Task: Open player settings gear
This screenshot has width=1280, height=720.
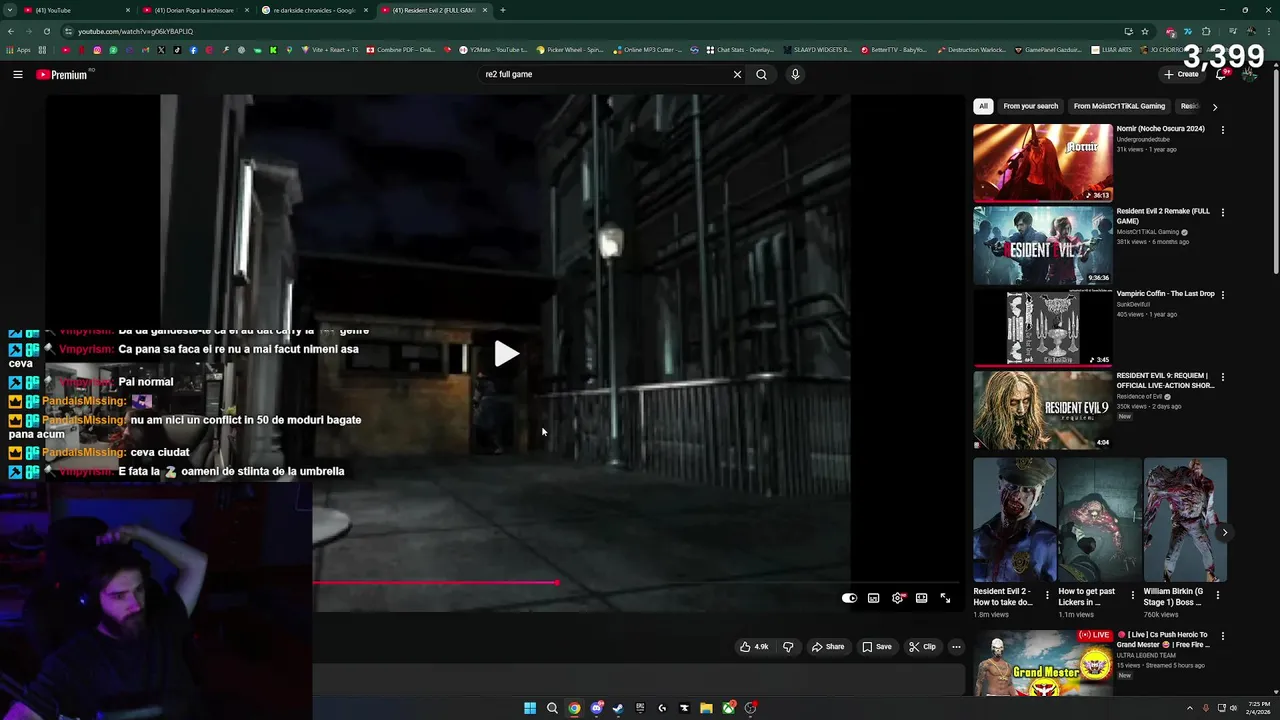Action: 898,598
